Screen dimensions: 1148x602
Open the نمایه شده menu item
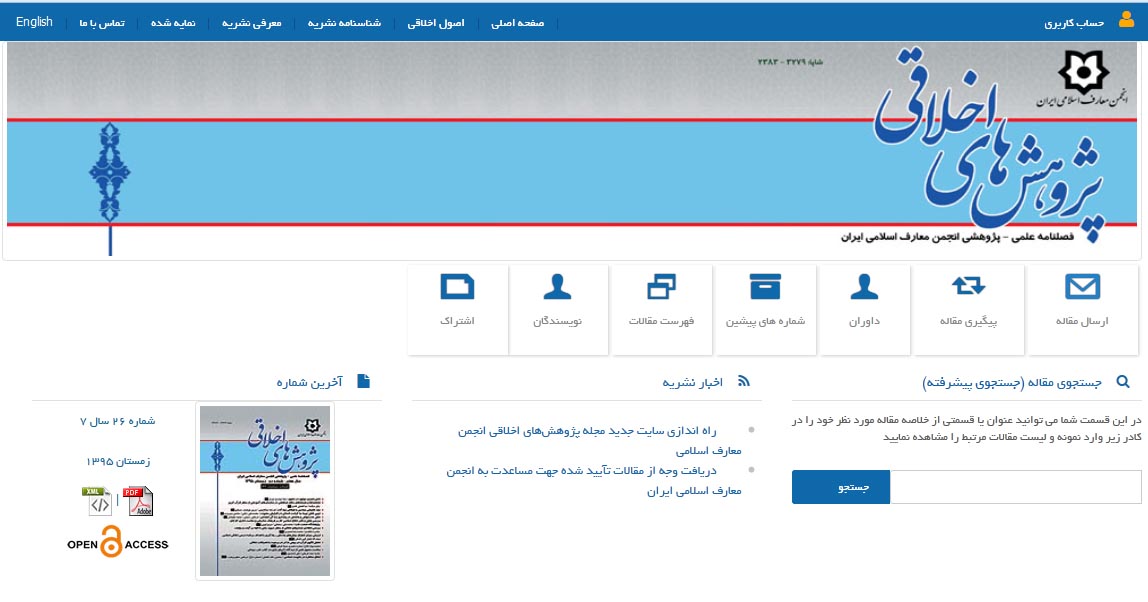pos(173,23)
